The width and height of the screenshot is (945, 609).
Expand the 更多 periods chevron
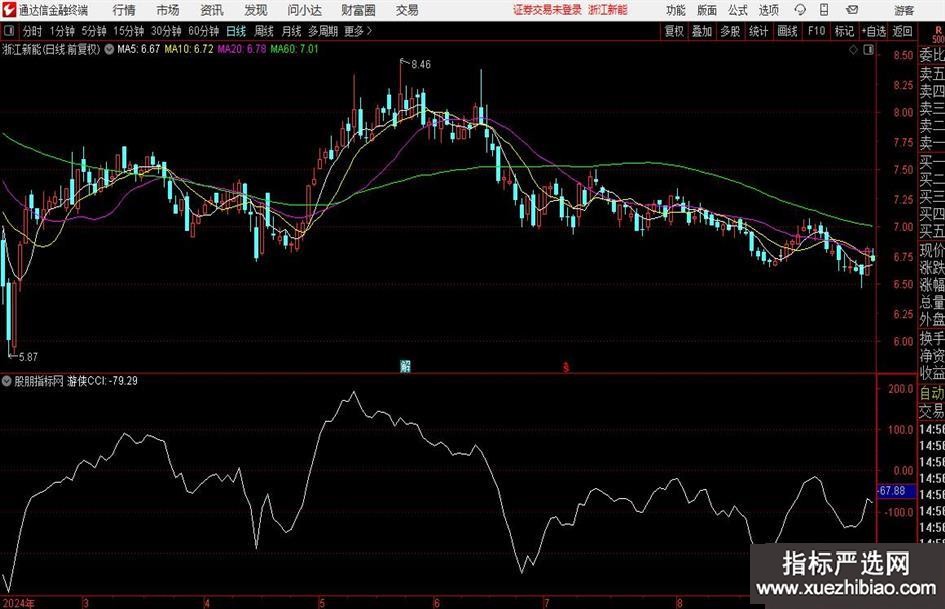pos(369,31)
